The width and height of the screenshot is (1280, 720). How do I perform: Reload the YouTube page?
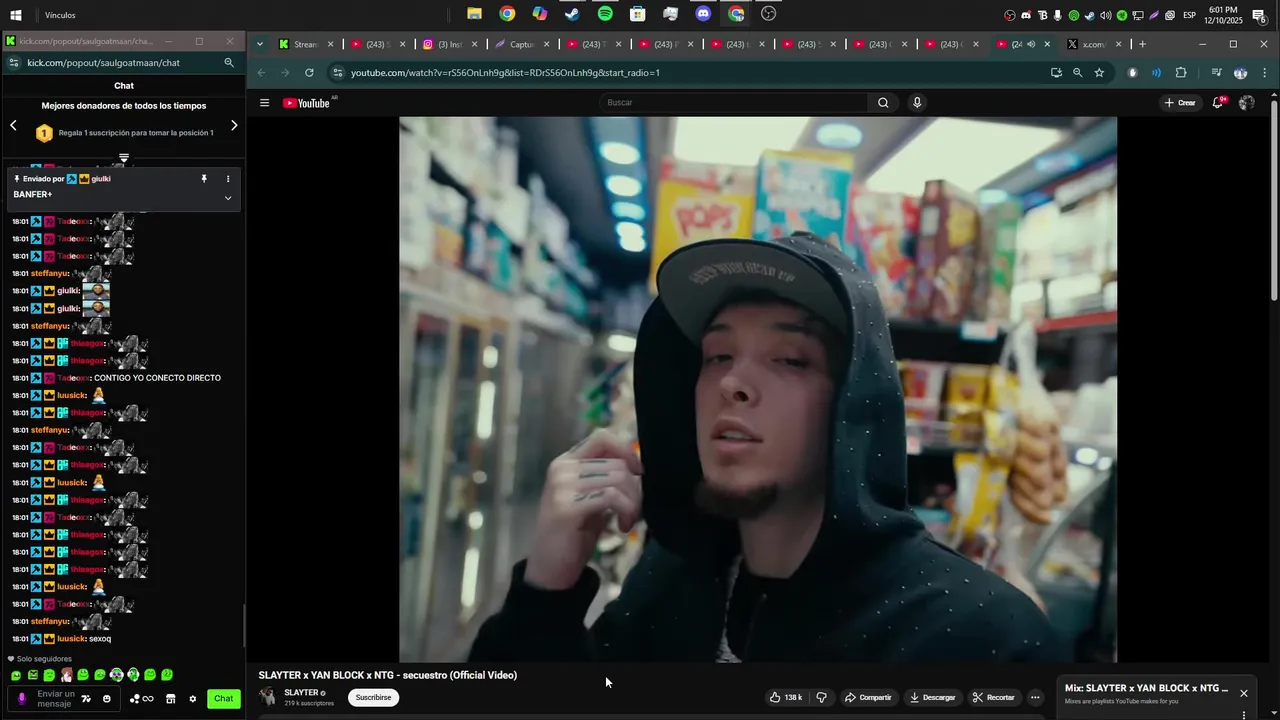pyautogui.click(x=309, y=72)
